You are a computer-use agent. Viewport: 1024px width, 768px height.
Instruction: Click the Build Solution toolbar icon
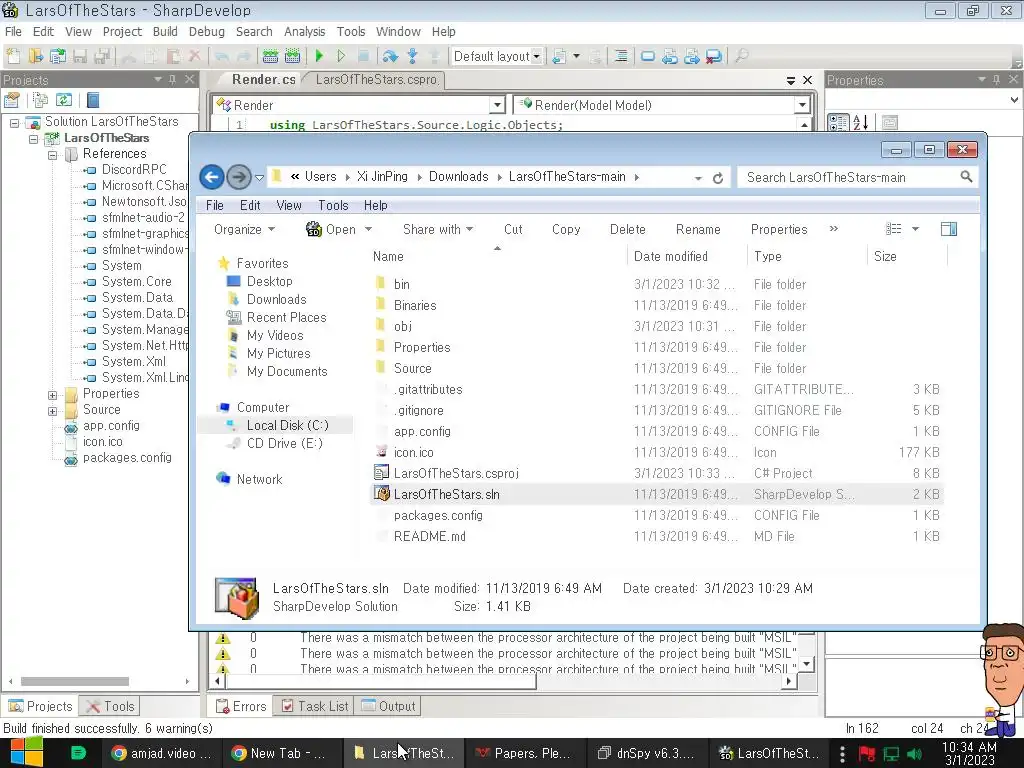pyautogui.click(x=270, y=56)
